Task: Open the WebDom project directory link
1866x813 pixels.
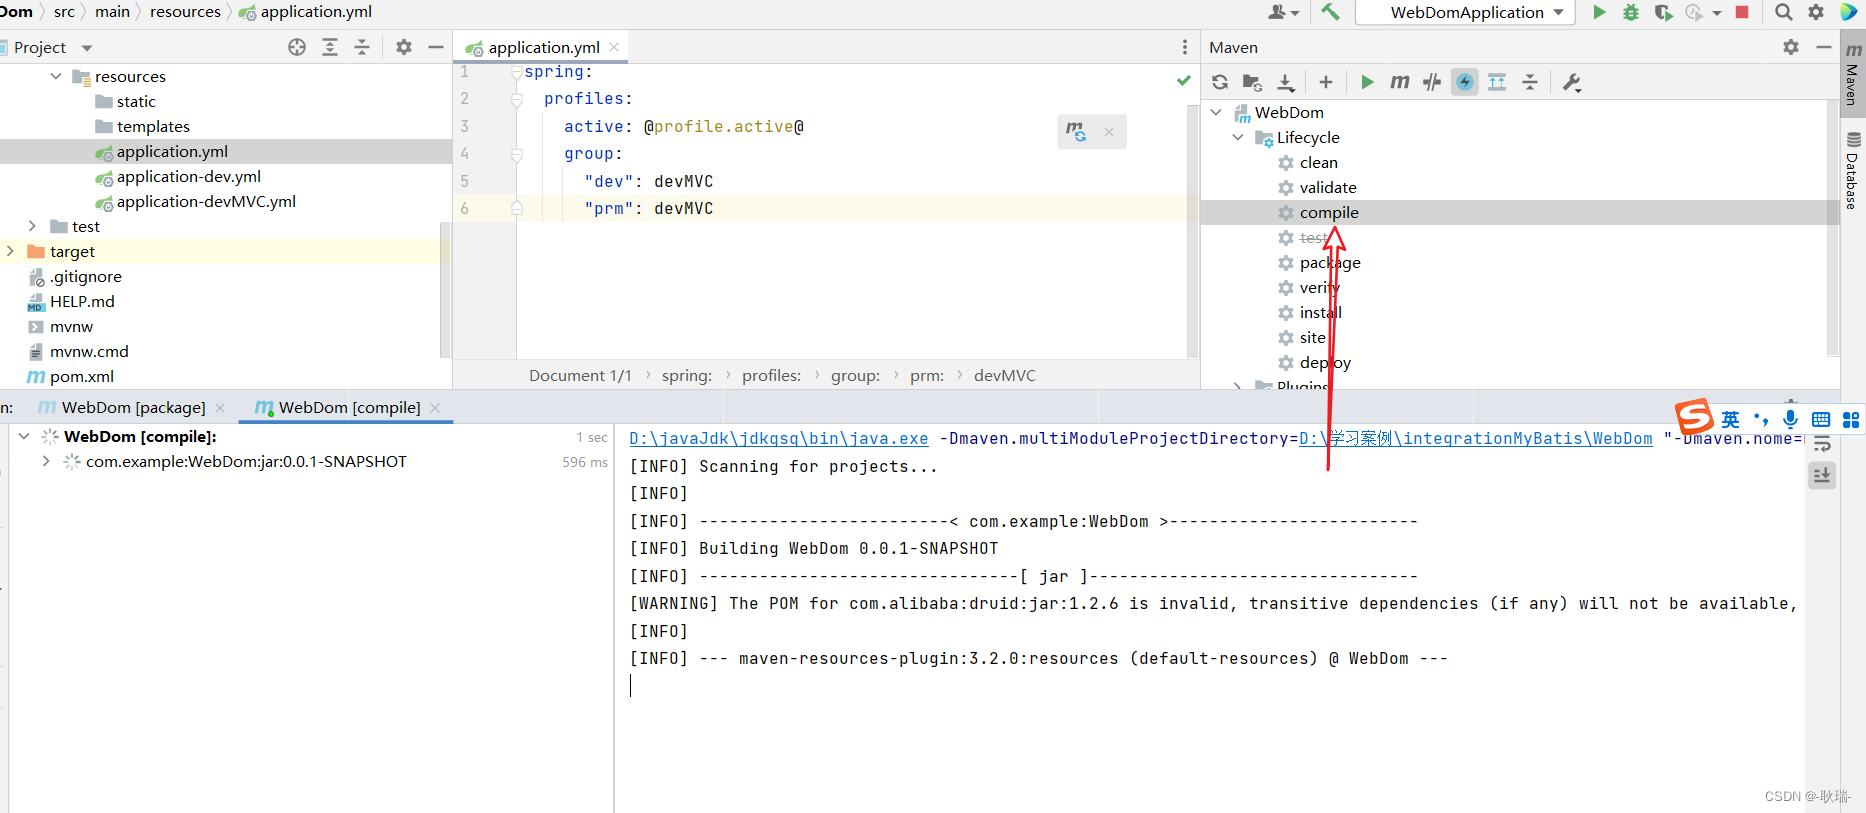Action: click(x=1475, y=438)
